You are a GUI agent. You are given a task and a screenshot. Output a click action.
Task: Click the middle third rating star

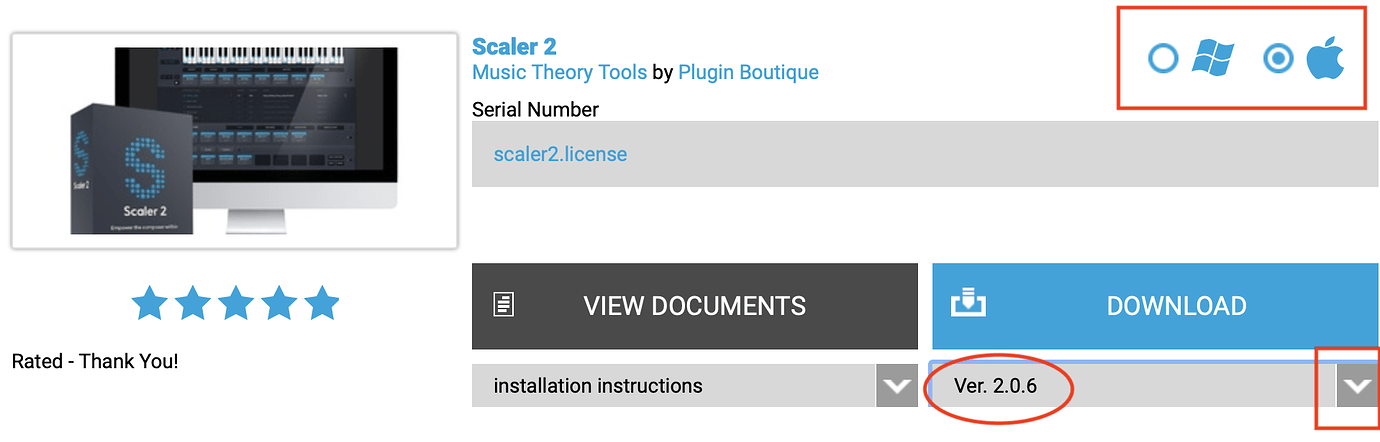coord(236,302)
